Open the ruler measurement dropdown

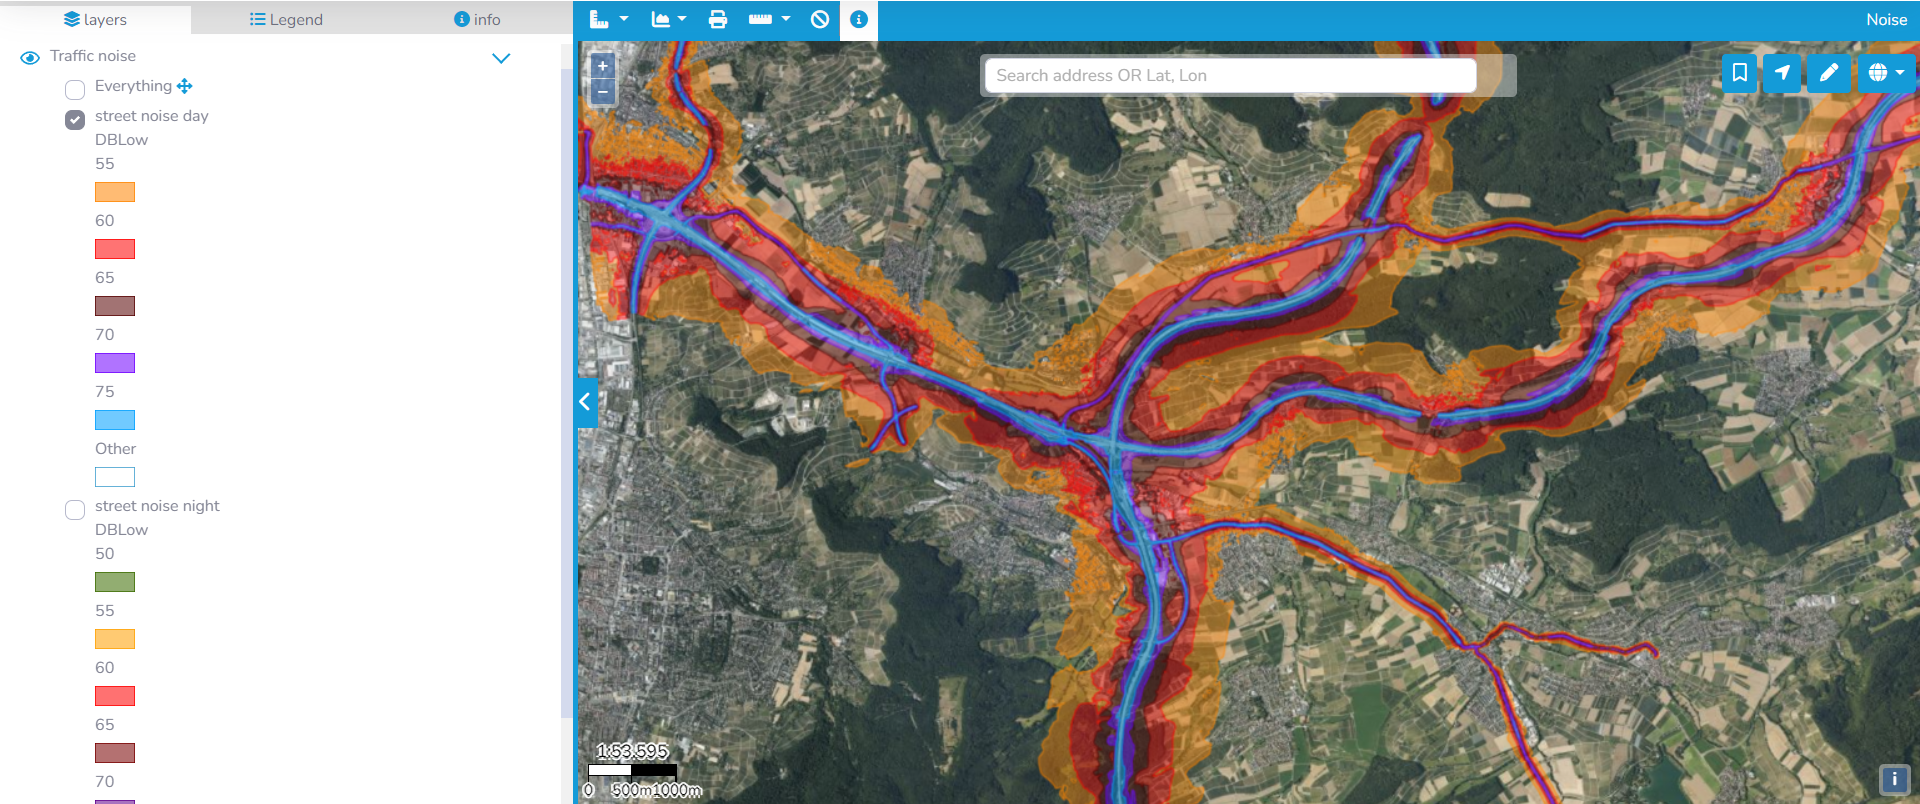click(x=769, y=19)
